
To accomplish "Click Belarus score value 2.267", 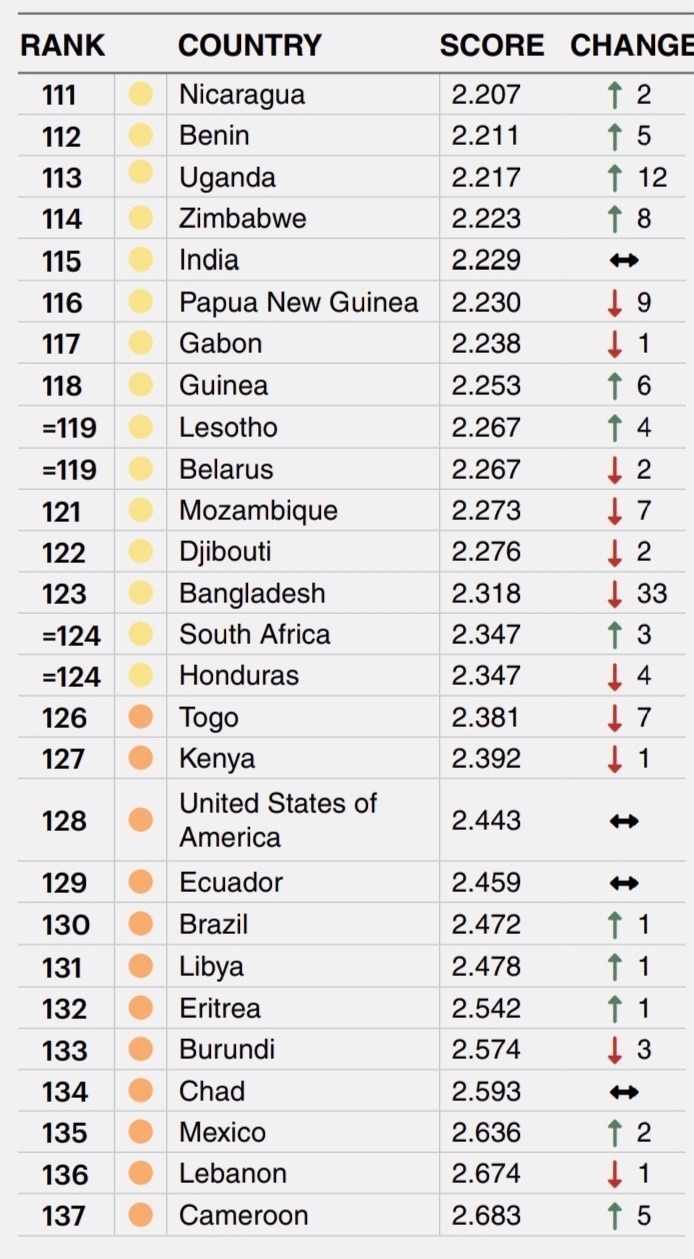I will pyautogui.click(x=486, y=469).
